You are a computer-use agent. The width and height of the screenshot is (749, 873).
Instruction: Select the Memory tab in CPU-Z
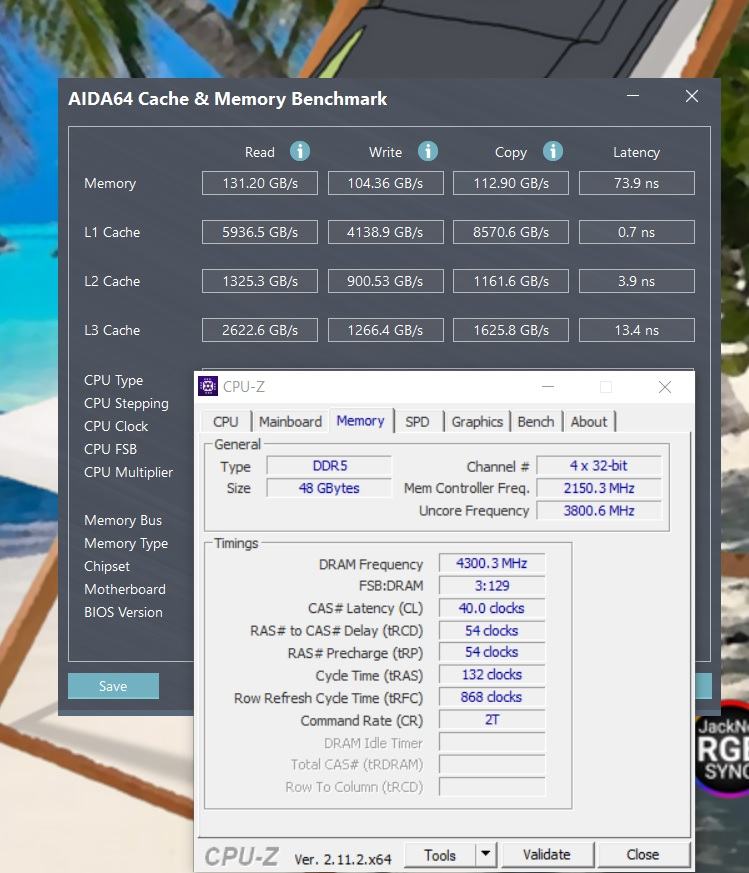(360, 420)
